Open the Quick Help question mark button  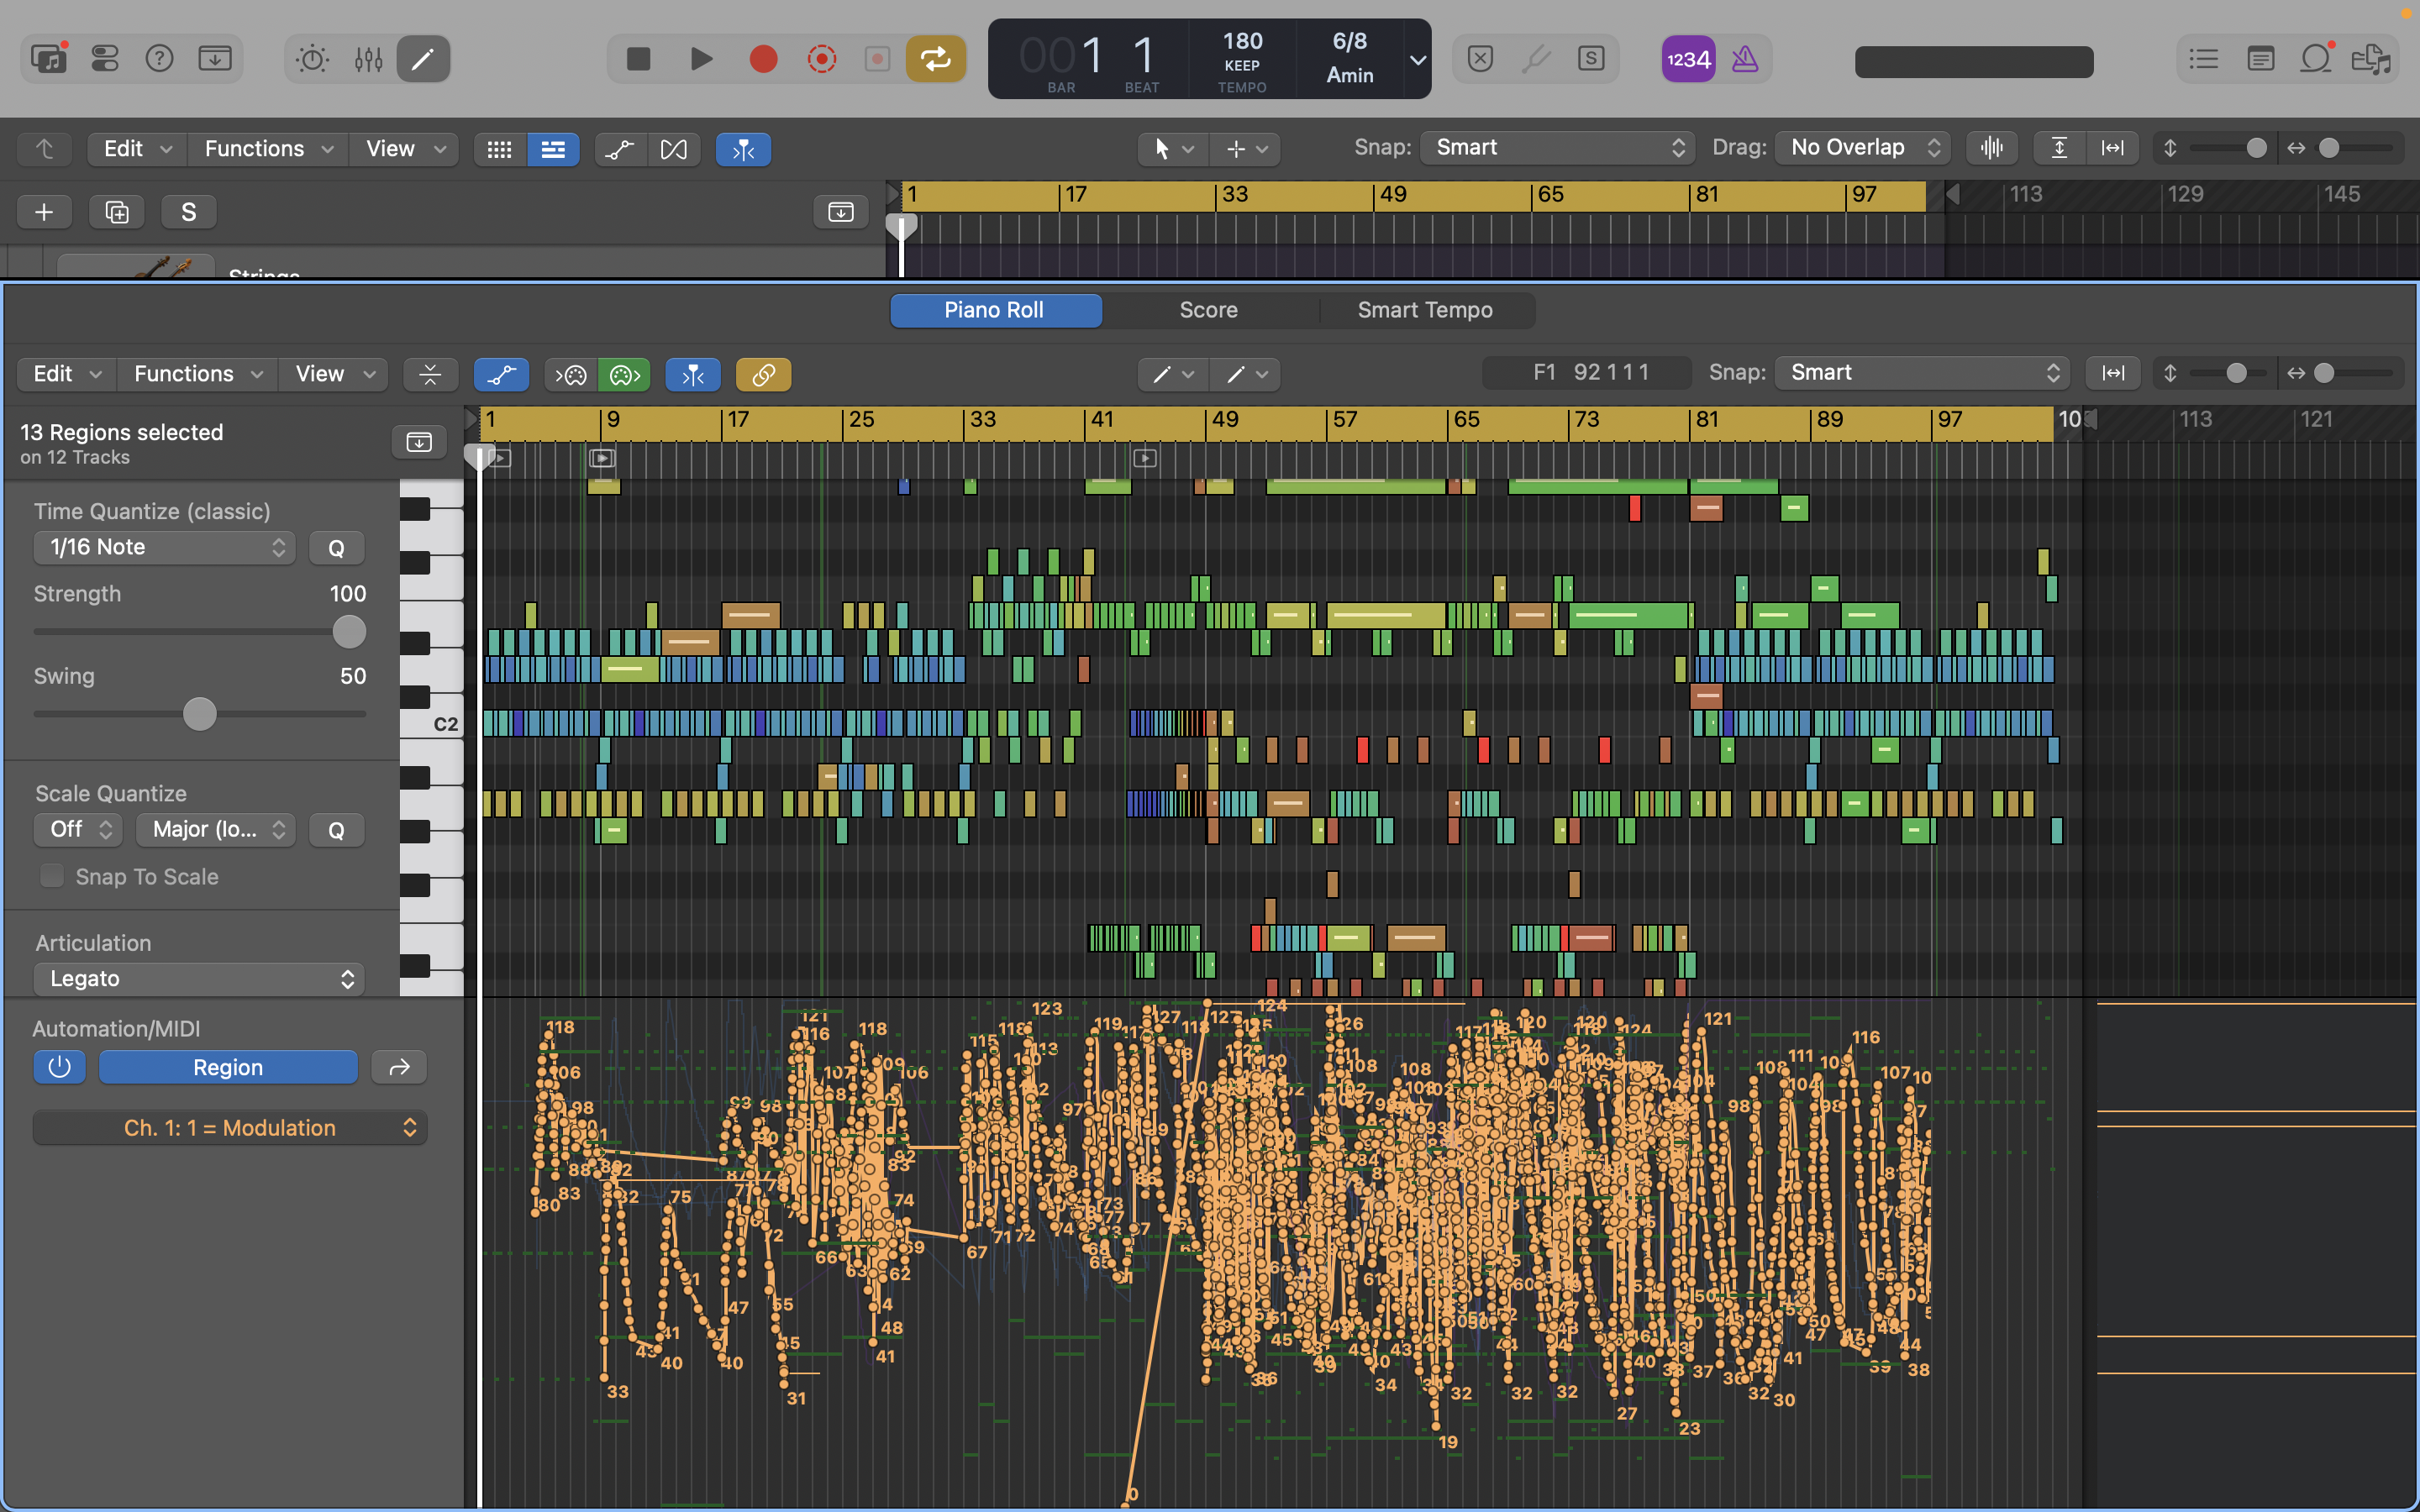coord(159,59)
